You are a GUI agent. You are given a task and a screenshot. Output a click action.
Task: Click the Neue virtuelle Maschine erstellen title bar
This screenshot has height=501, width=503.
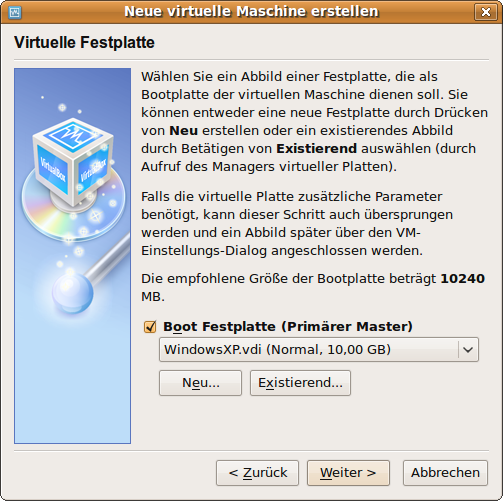point(251,12)
